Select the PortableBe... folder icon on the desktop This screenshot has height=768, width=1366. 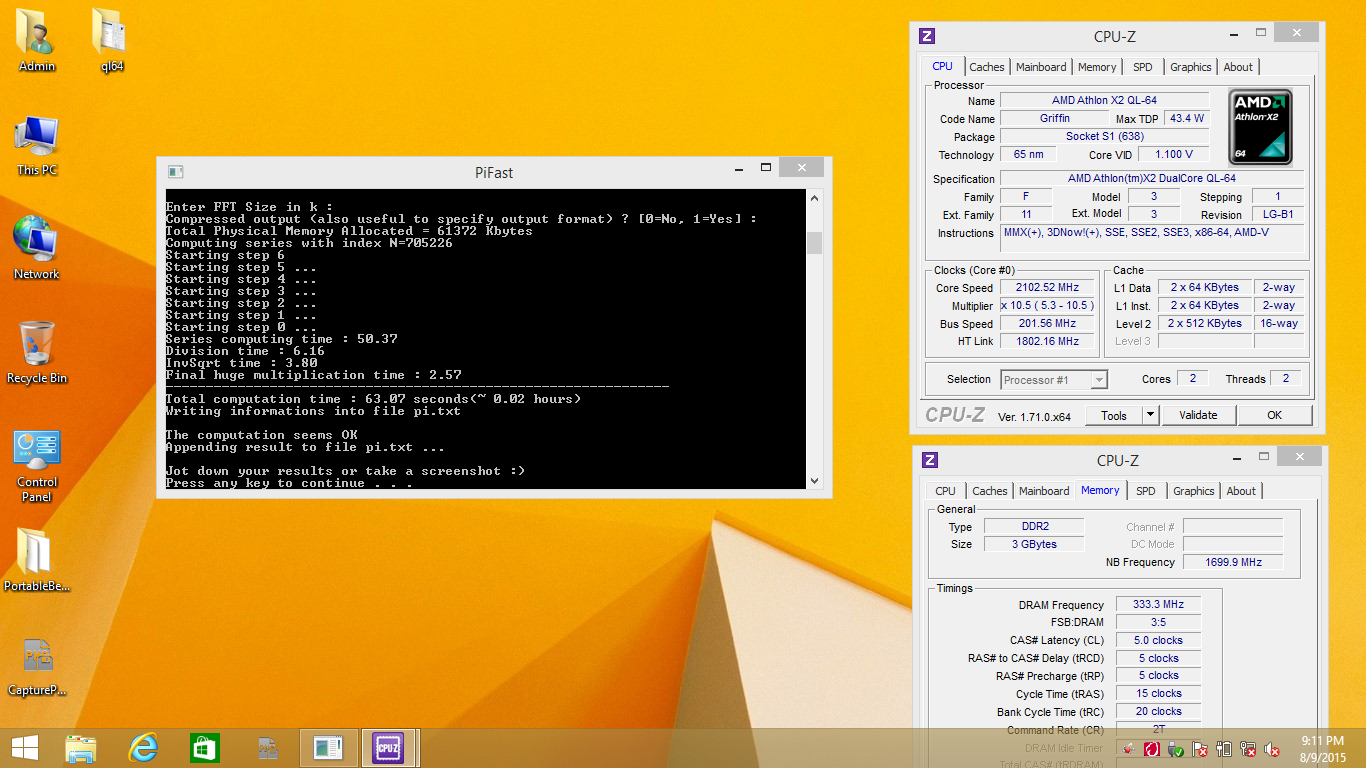37,560
